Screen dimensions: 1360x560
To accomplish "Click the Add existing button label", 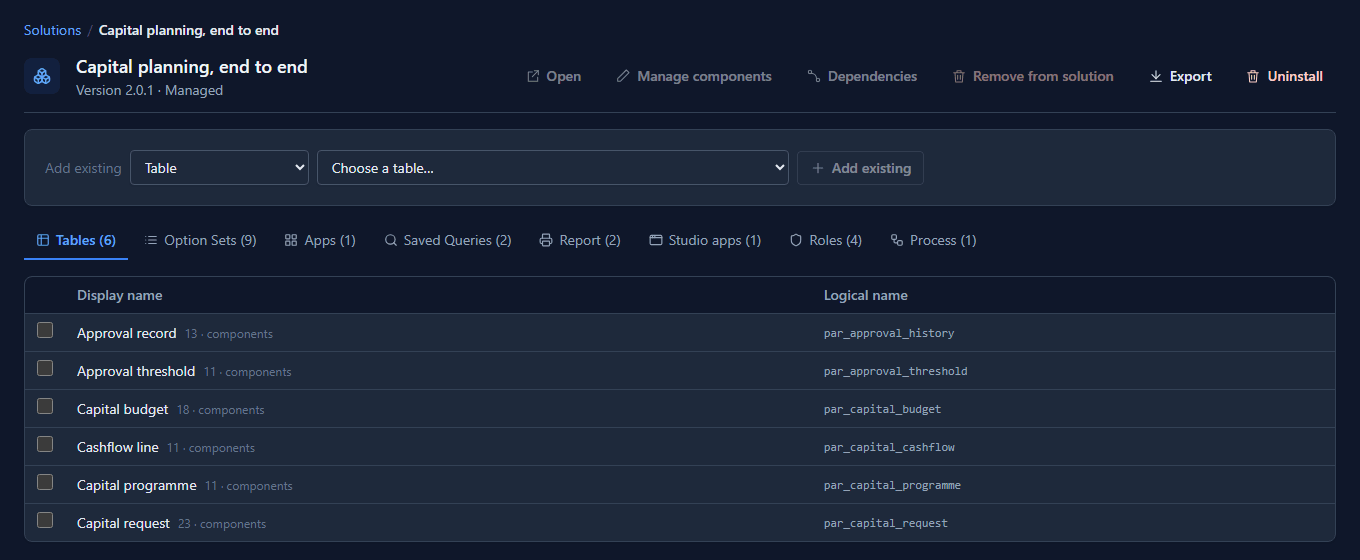I will [871, 168].
